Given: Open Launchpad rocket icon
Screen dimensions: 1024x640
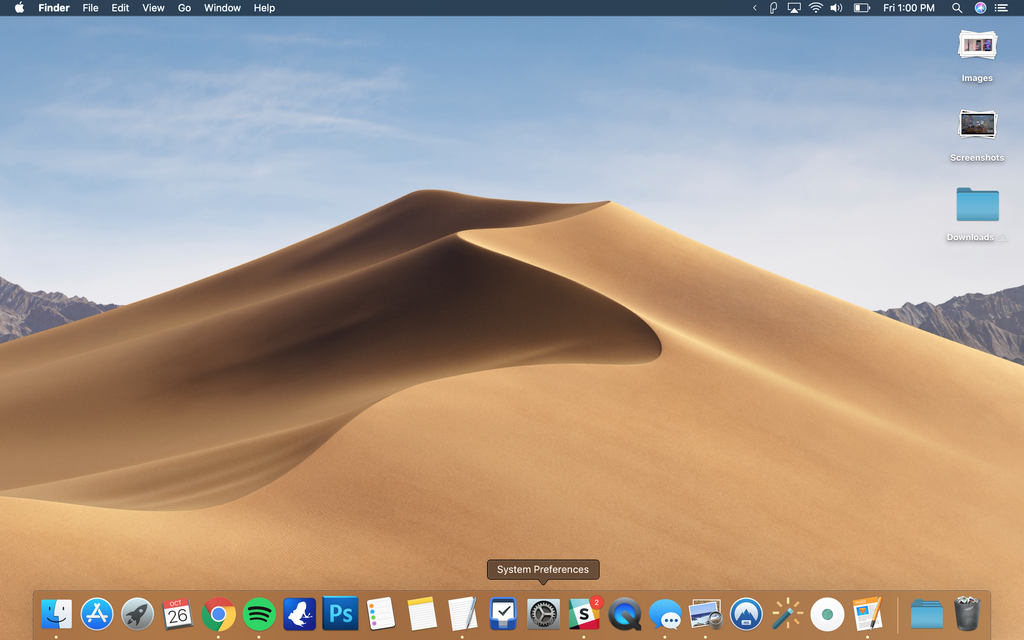Looking at the screenshot, I should pyautogui.click(x=137, y=613).
